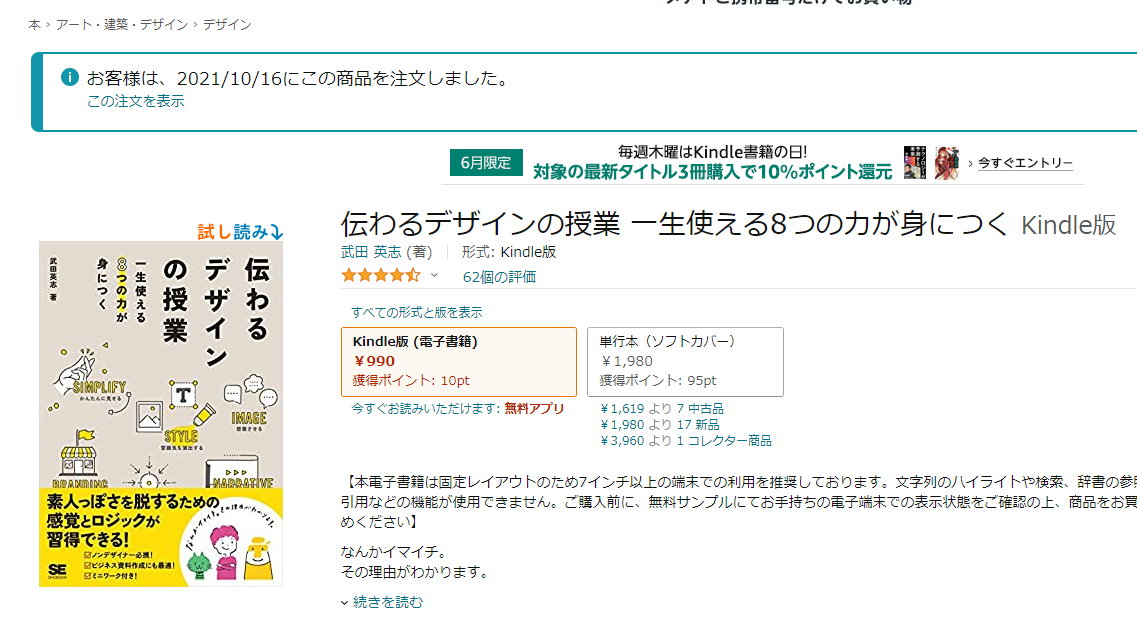Click the star rating icons
The width and height of the screenshot is (1137, 617).
tap(381, 276)
